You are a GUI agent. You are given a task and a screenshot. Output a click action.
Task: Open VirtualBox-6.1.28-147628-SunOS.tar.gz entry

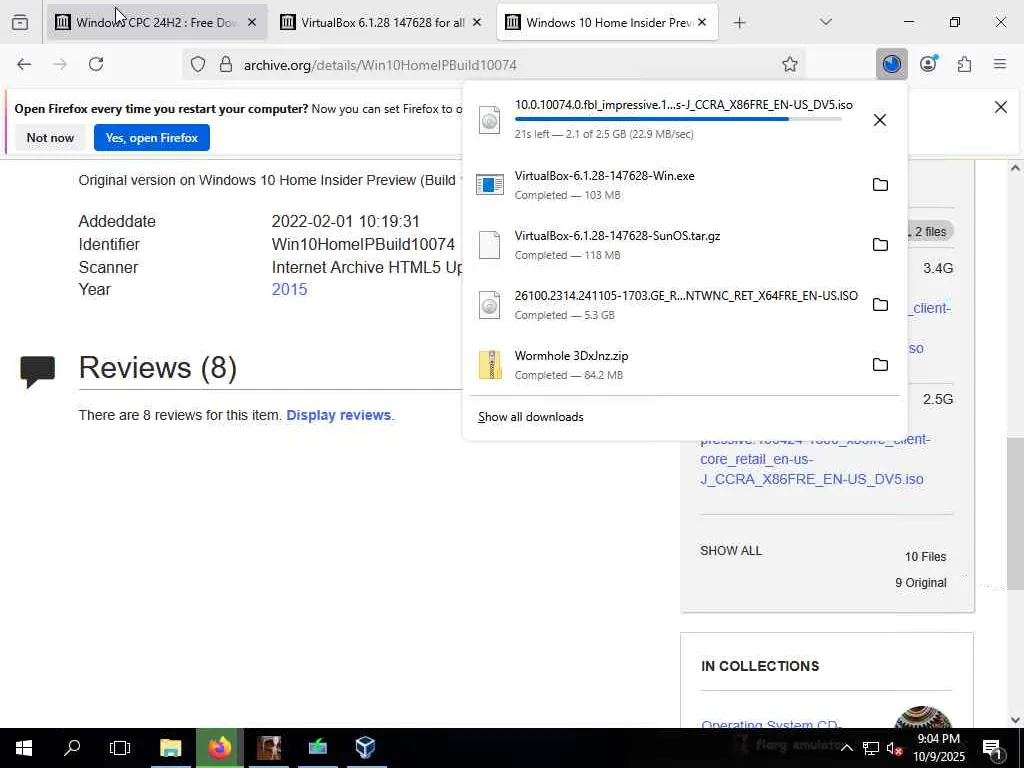tap(665, 245)
